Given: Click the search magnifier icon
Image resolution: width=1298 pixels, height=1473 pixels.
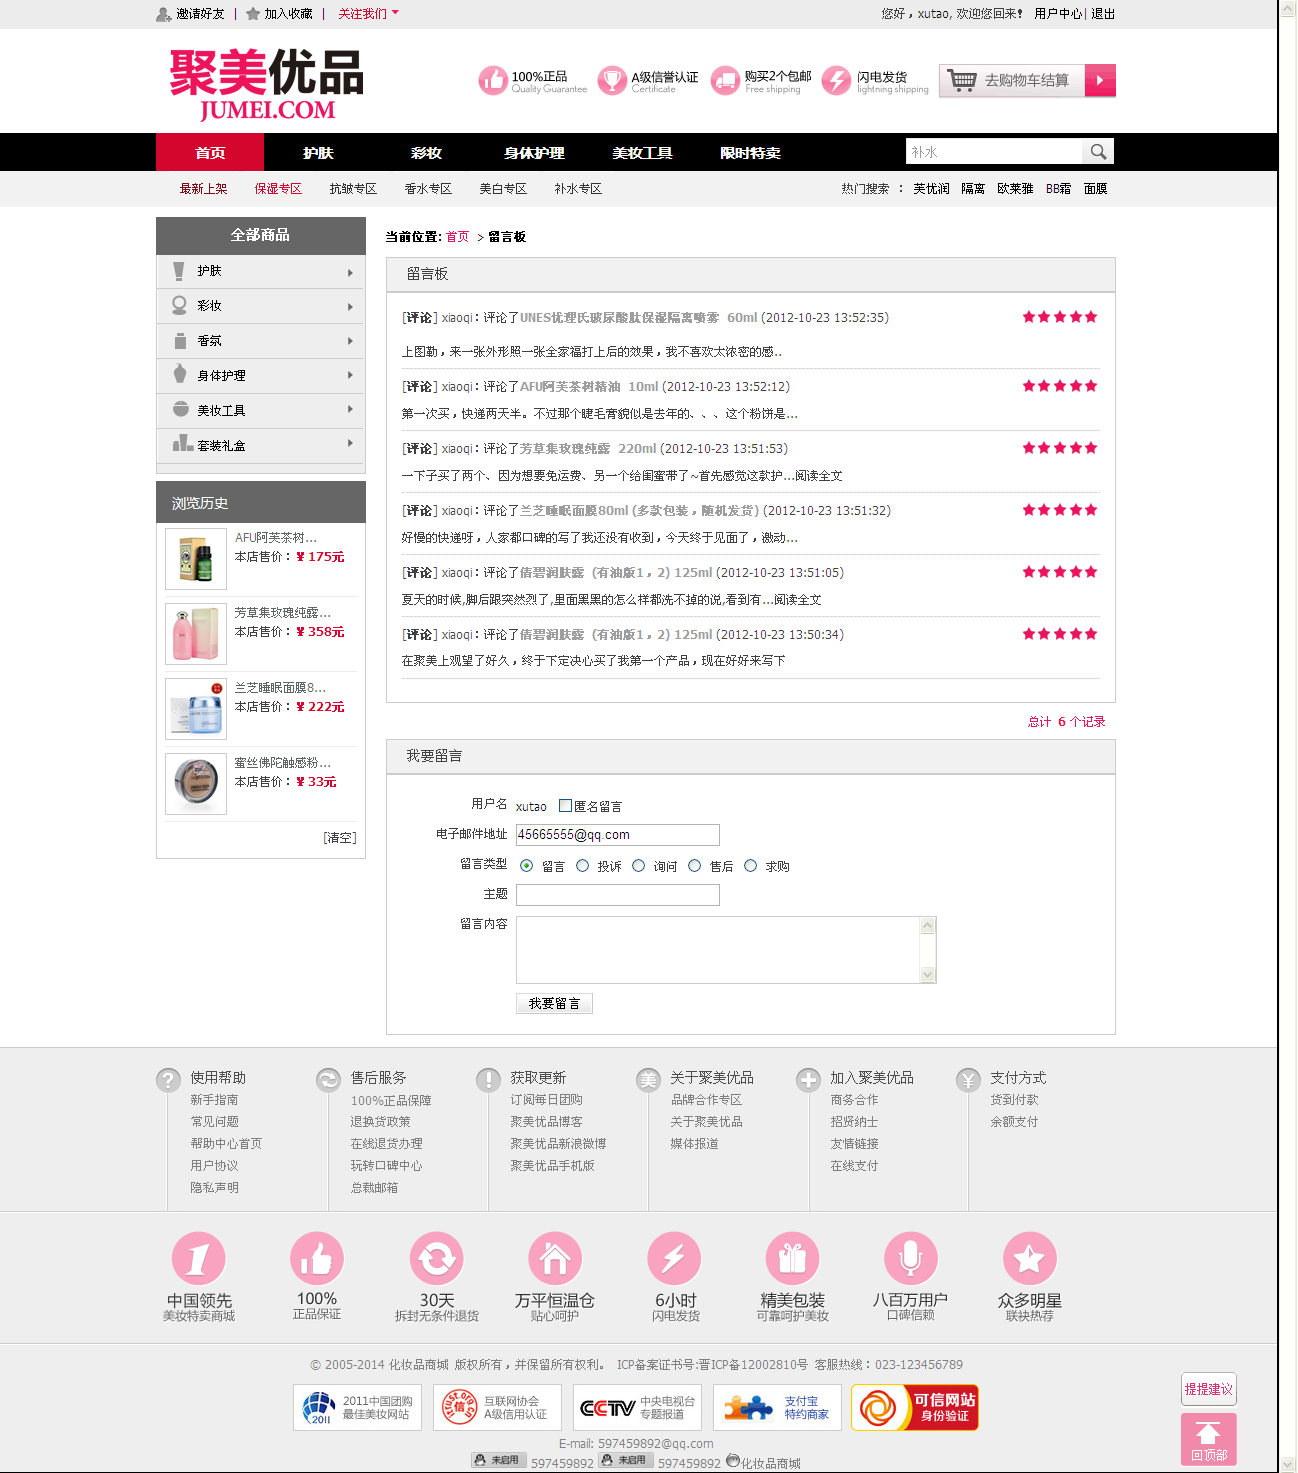Looking at the screenshot, I should coord(1098,152).
